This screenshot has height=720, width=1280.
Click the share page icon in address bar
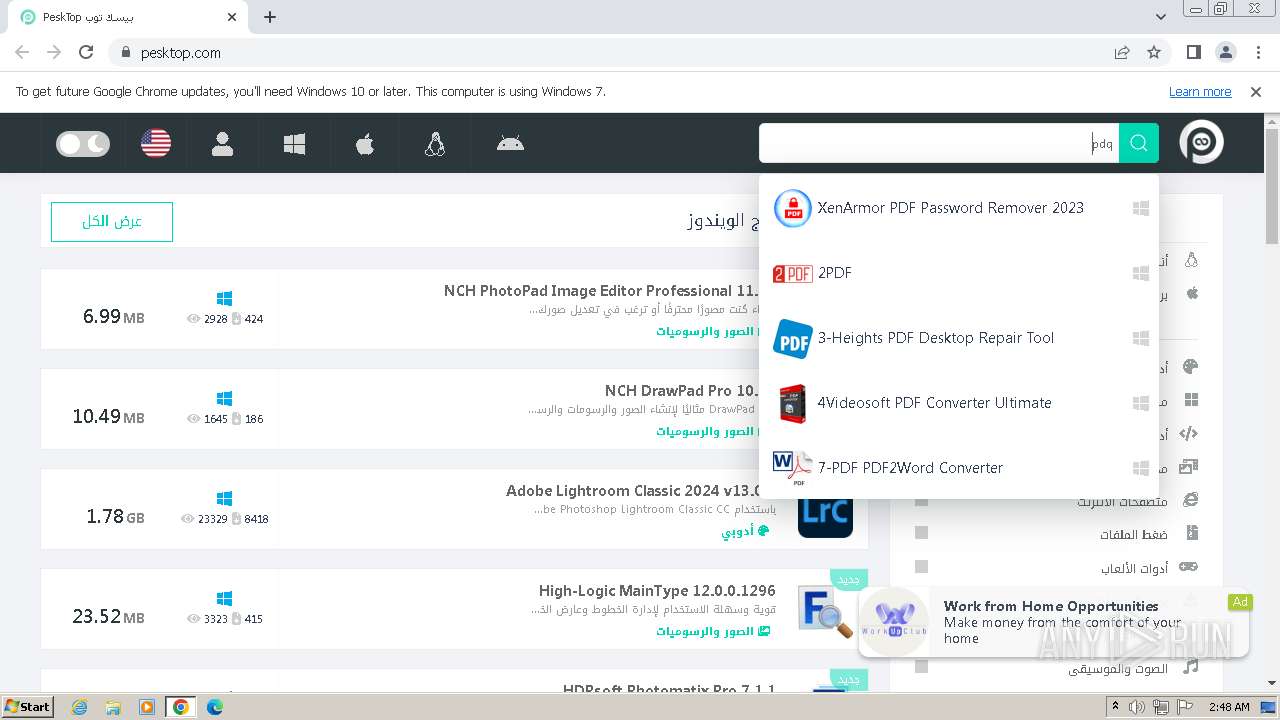point(1122,53)
